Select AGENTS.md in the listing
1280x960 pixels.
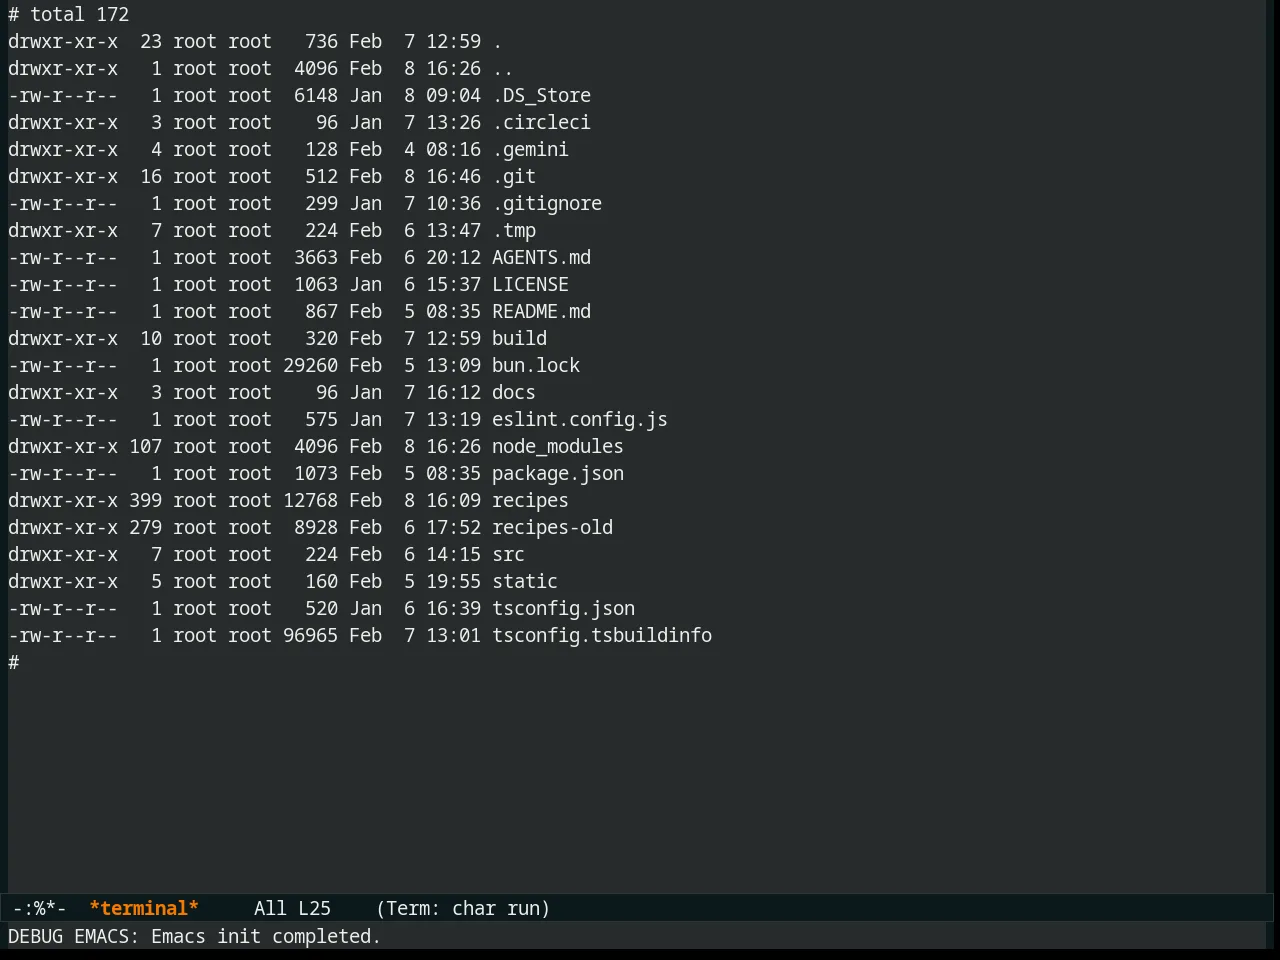coord(541,258)
